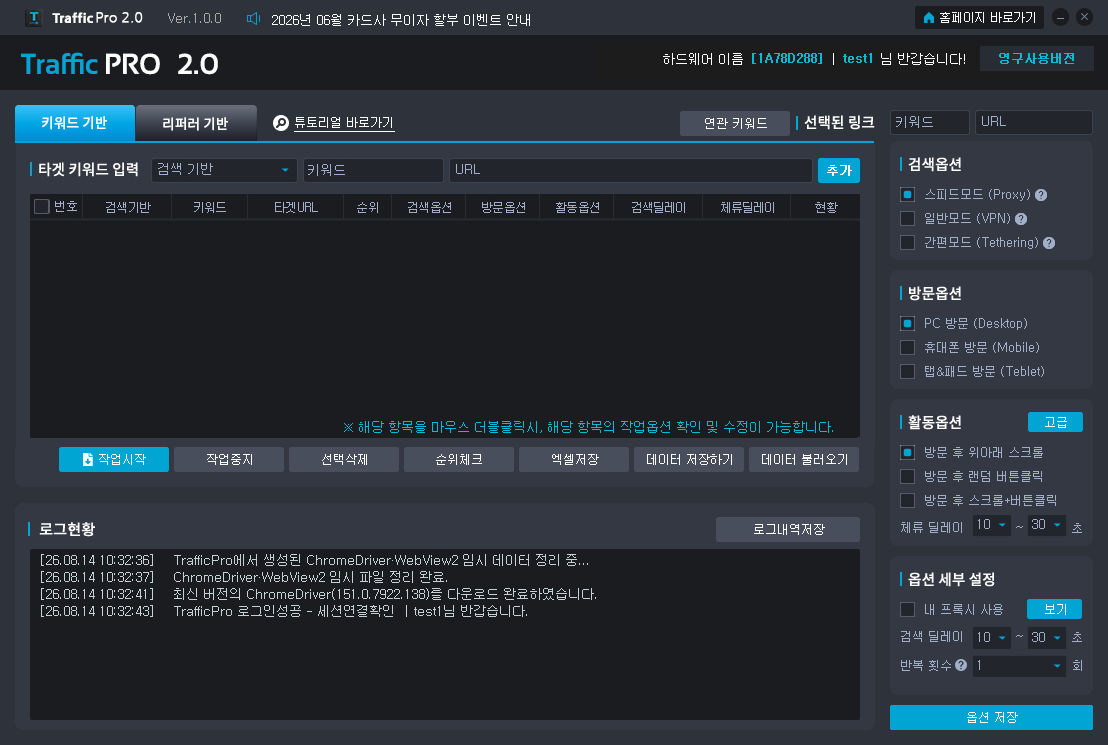Click the 검색옵션 column header

pyautogui.click(x=429, y=207)
